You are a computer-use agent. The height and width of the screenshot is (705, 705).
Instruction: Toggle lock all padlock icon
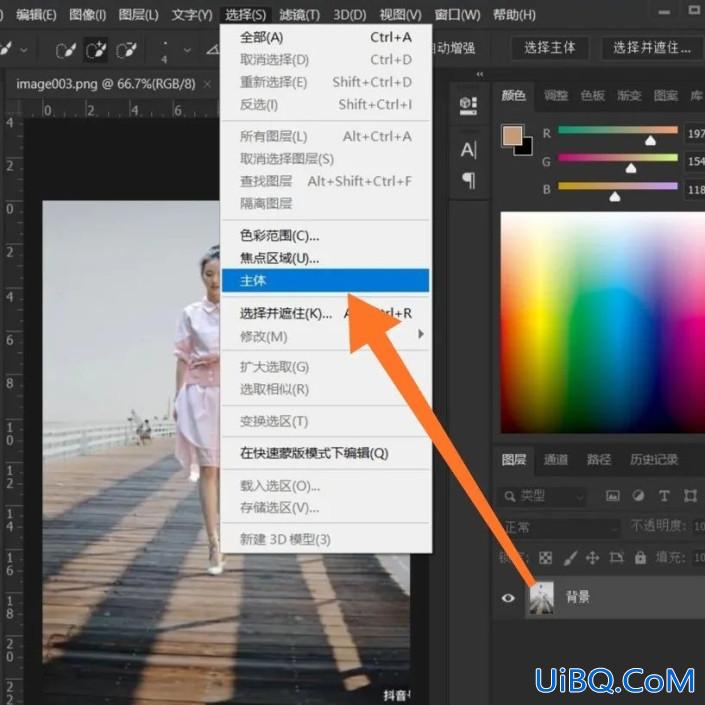coord(640,558)
